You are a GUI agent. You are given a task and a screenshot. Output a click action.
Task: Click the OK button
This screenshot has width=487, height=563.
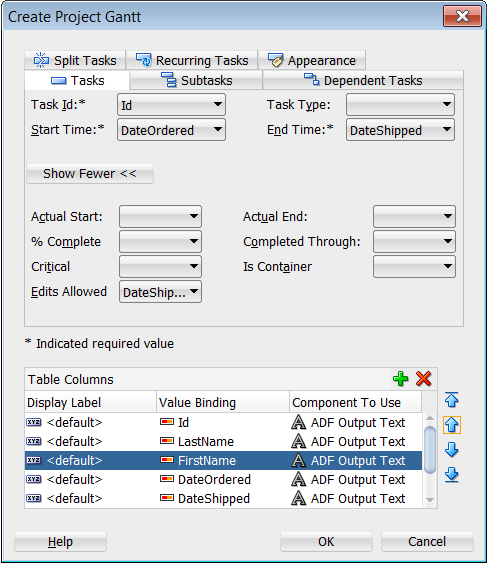click(x=326, y=541)
